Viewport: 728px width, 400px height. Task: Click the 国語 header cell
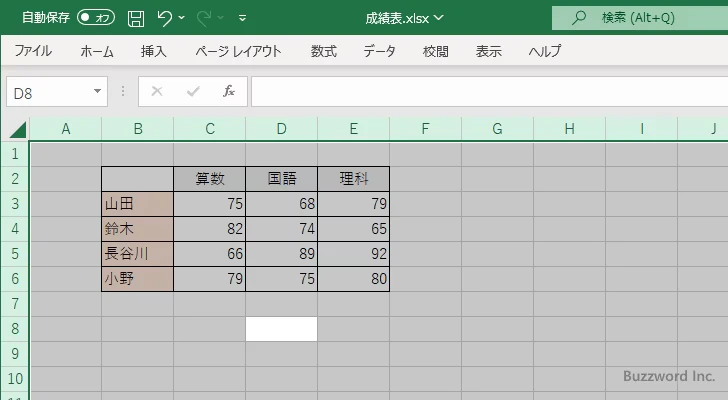282,179
